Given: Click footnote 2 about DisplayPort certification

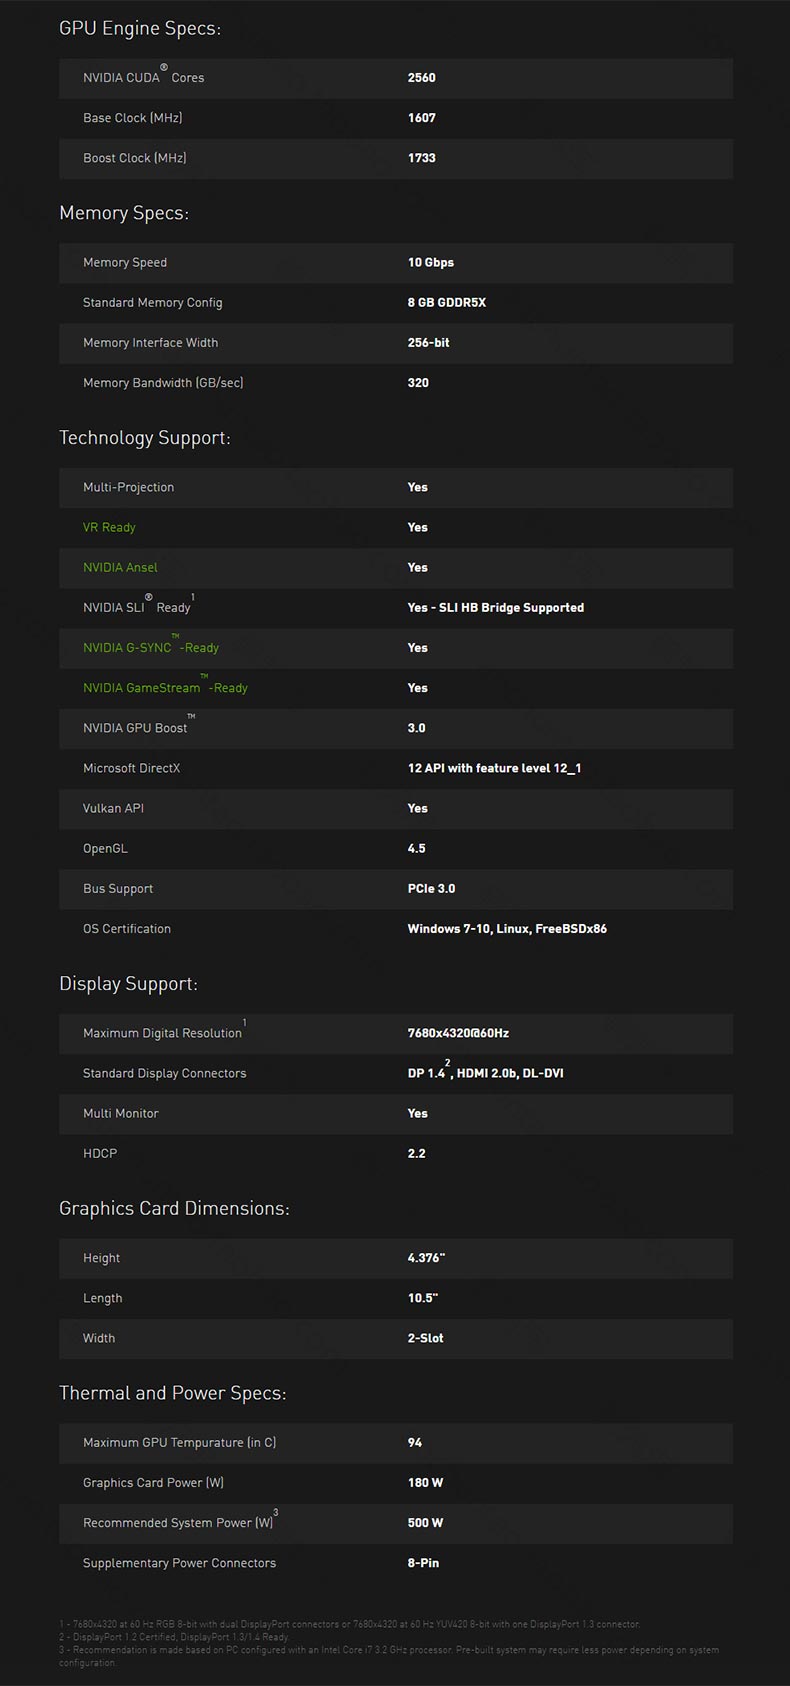Looking at the screenshot, I should [x=174, y=1637].
